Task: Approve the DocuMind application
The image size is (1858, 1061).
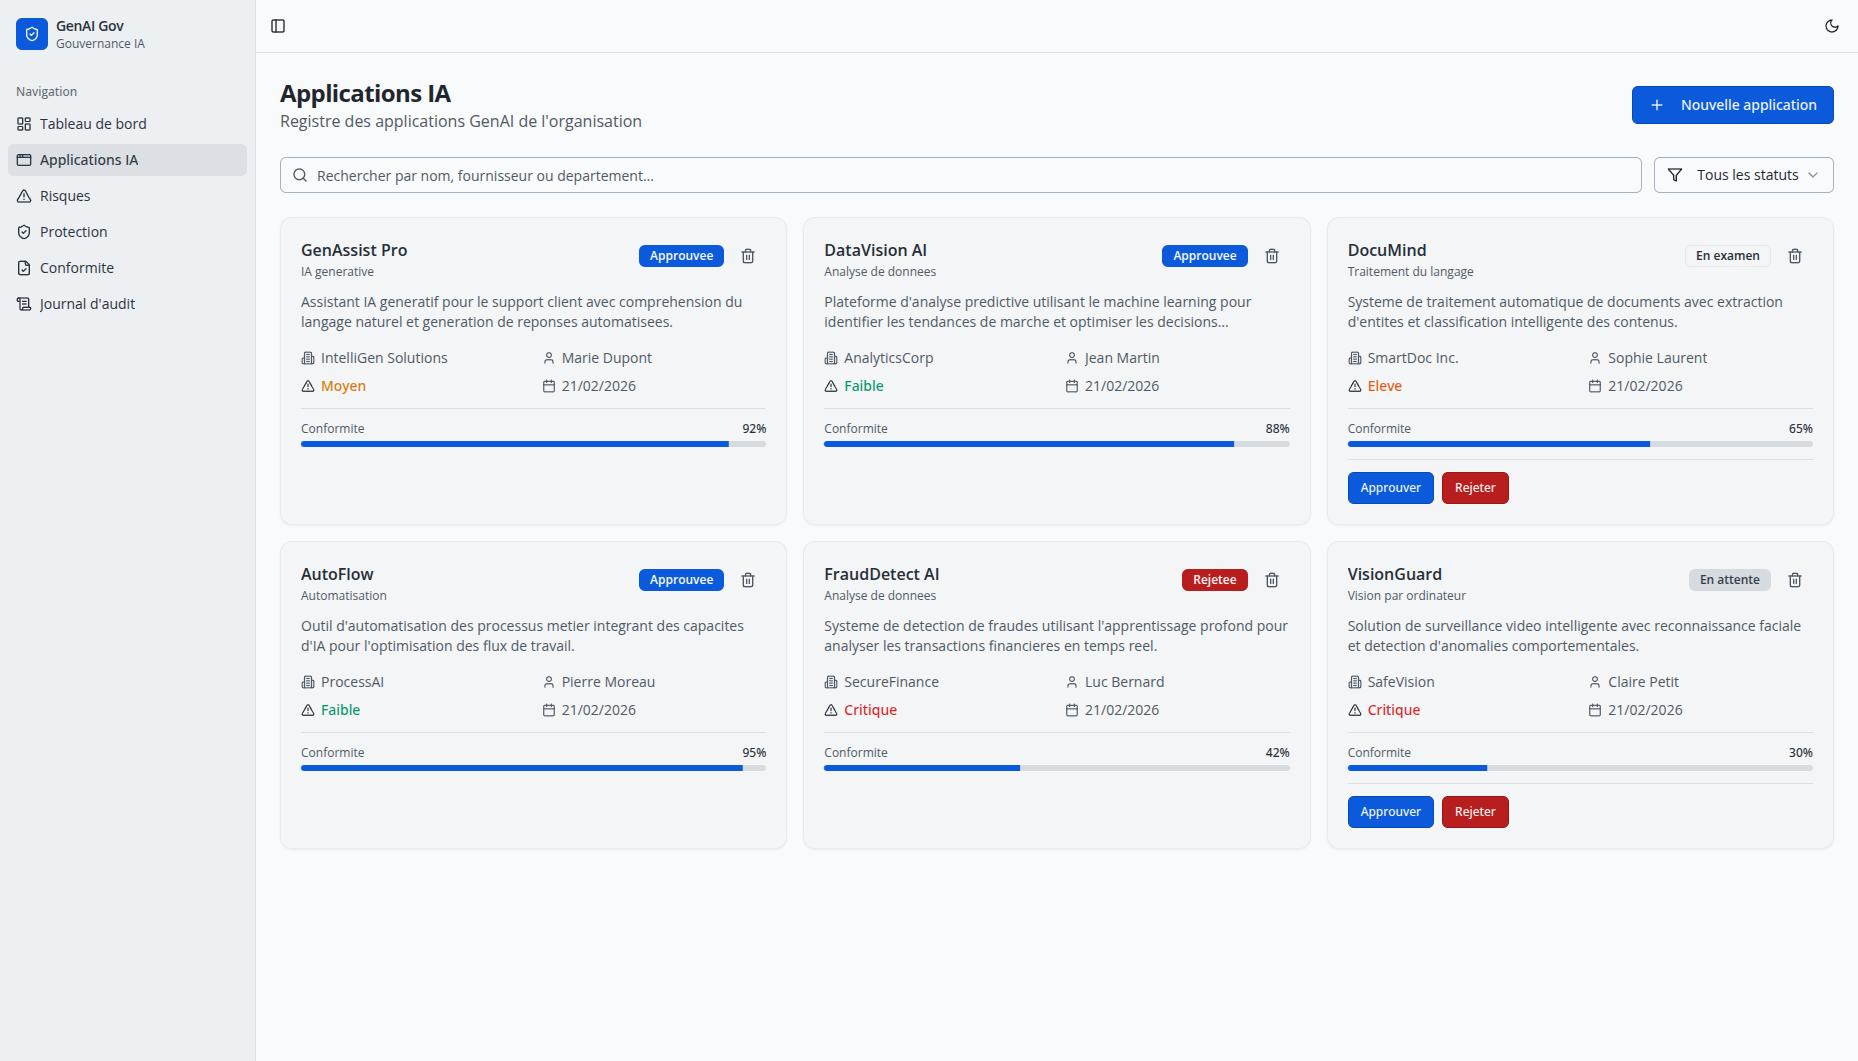Action: [x=1390, y=488]
